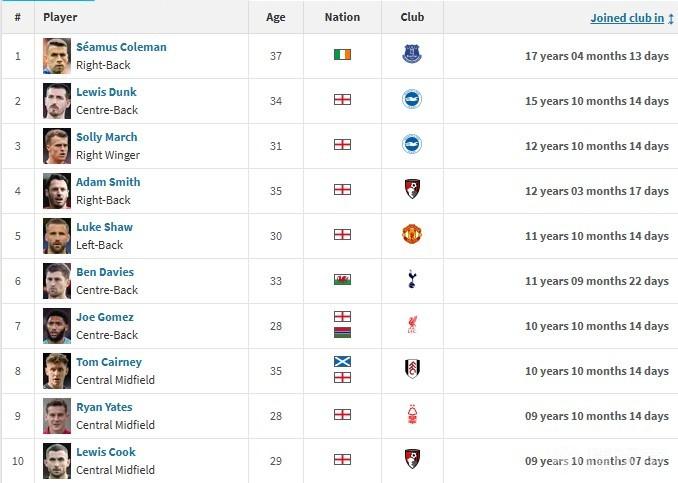This screenshot has width=678, height=483.
Task: Sort by the Joined club in column
Action: coord(627,18)
